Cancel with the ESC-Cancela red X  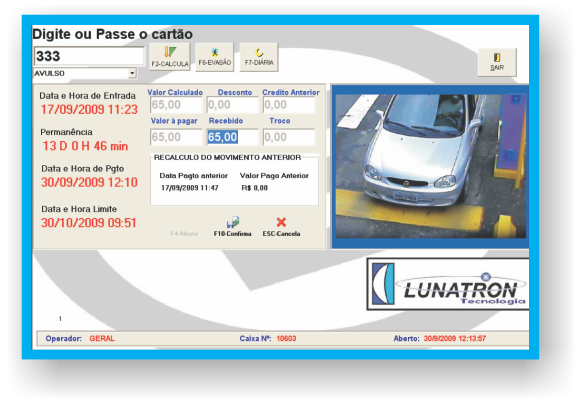pos(281,227)
